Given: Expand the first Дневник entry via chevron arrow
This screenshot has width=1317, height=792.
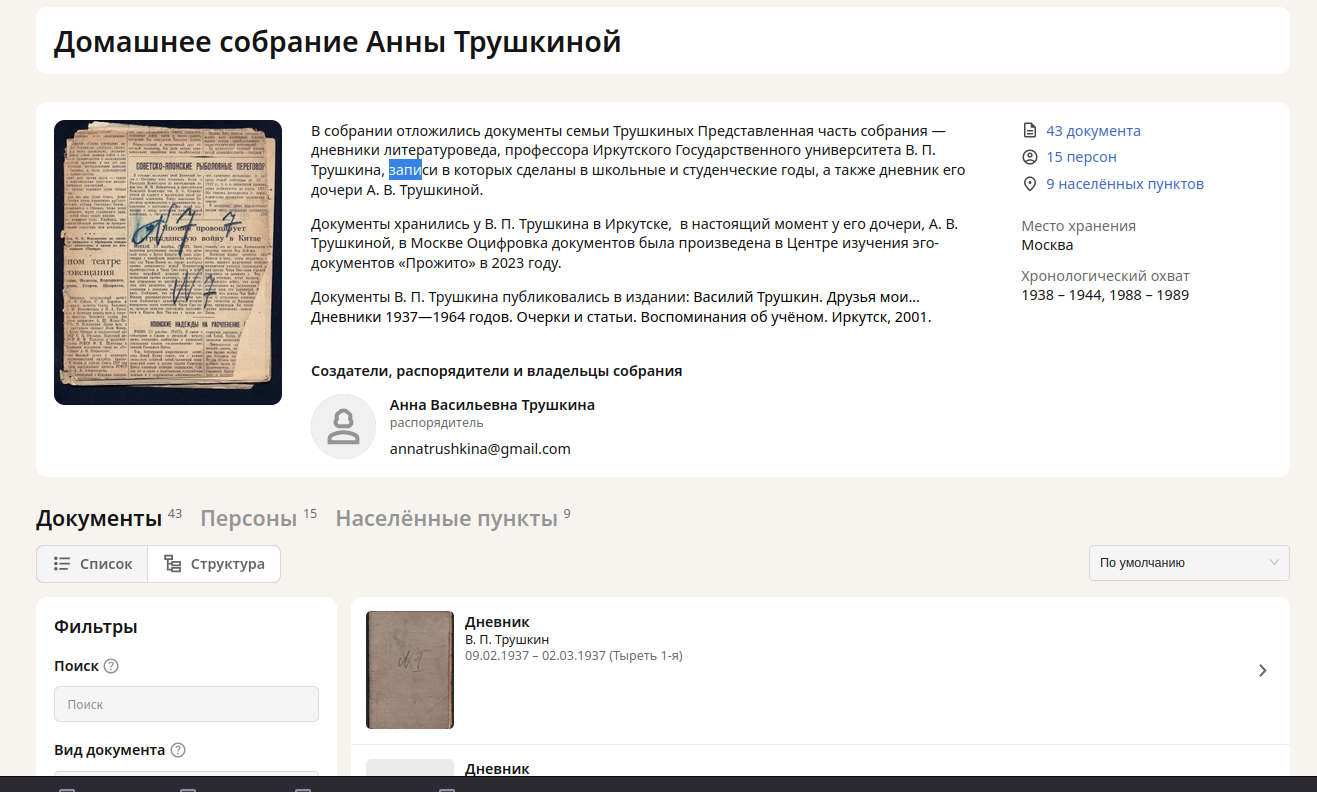Looking at the screenshot, I should [1262, 671].
